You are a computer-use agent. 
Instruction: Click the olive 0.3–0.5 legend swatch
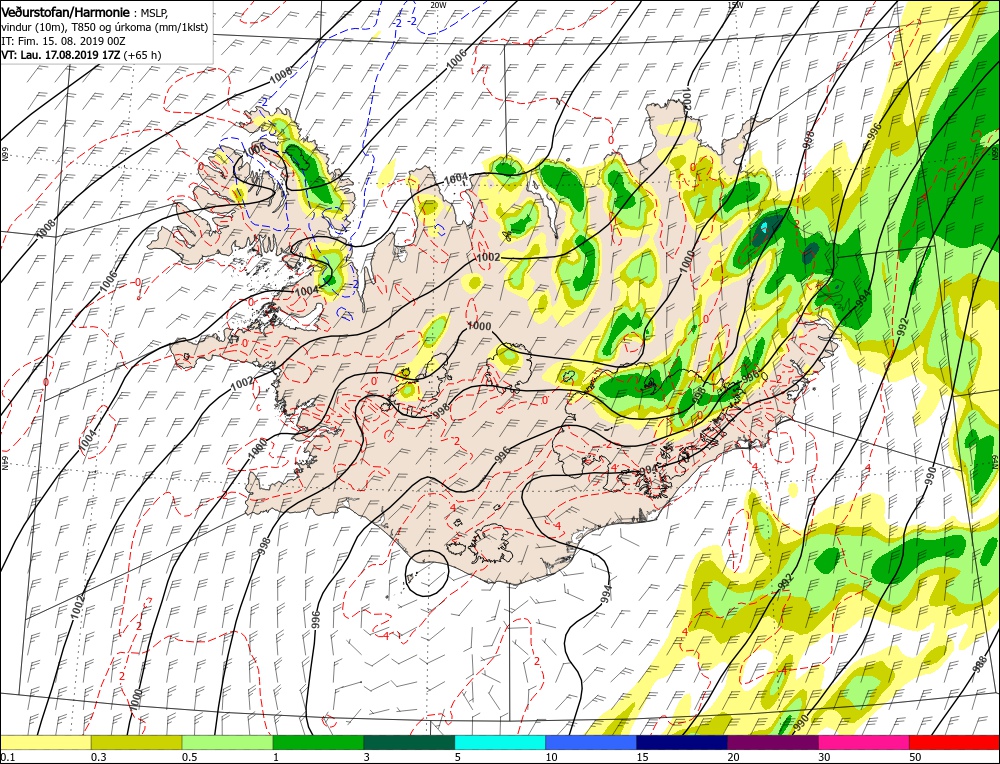coord(136,742)
